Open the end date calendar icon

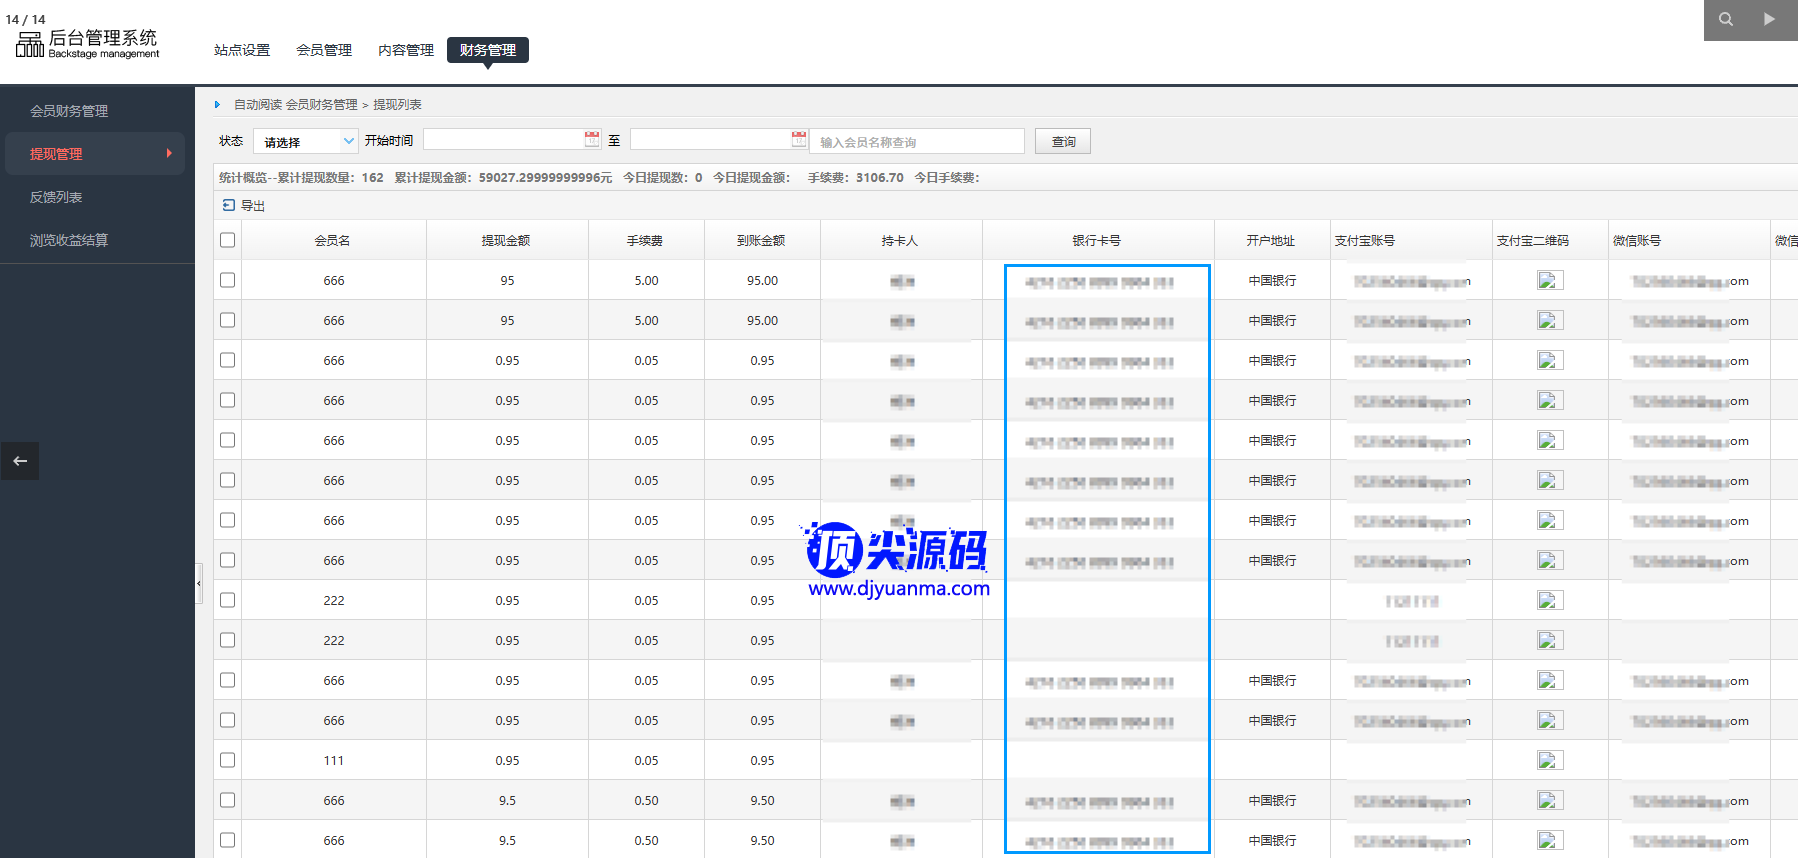click(799, 140)
